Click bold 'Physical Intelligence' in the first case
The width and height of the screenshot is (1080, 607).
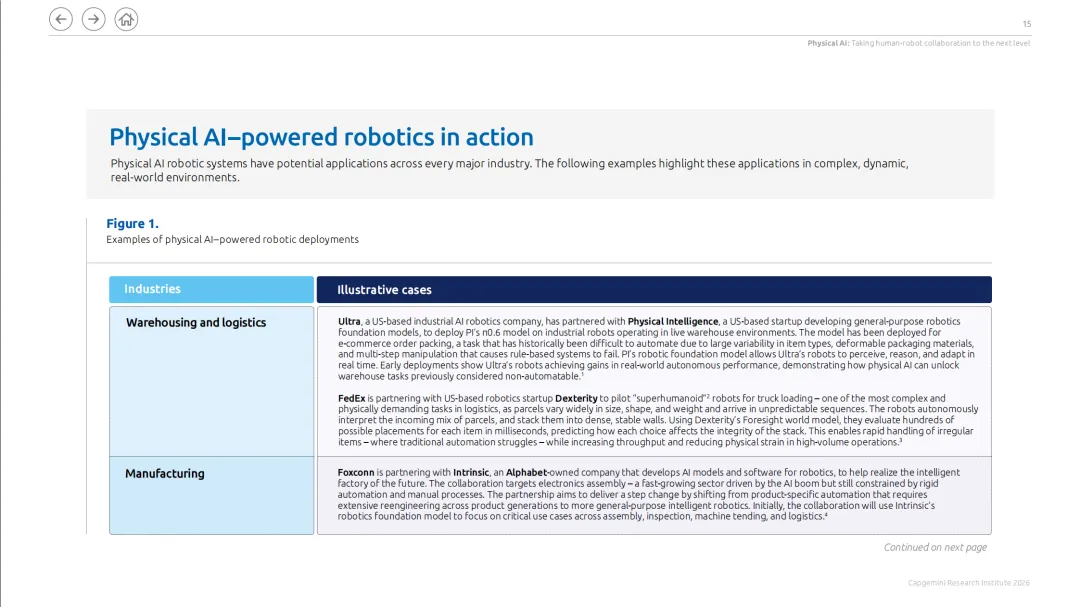[x=673, y=321]
